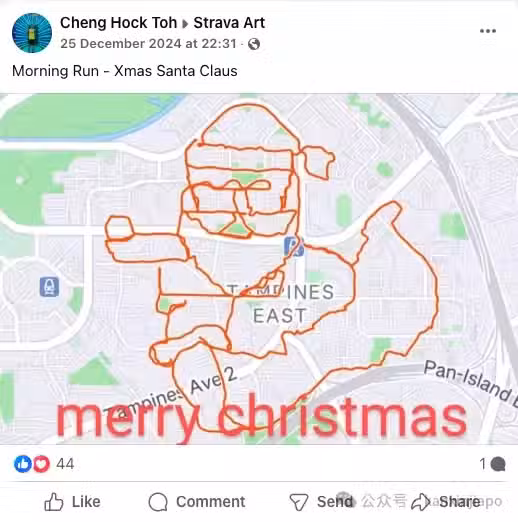The height and width of the screenshot is (522, 518).
Task: Open the three-dot post options menu
Action: 488,31
